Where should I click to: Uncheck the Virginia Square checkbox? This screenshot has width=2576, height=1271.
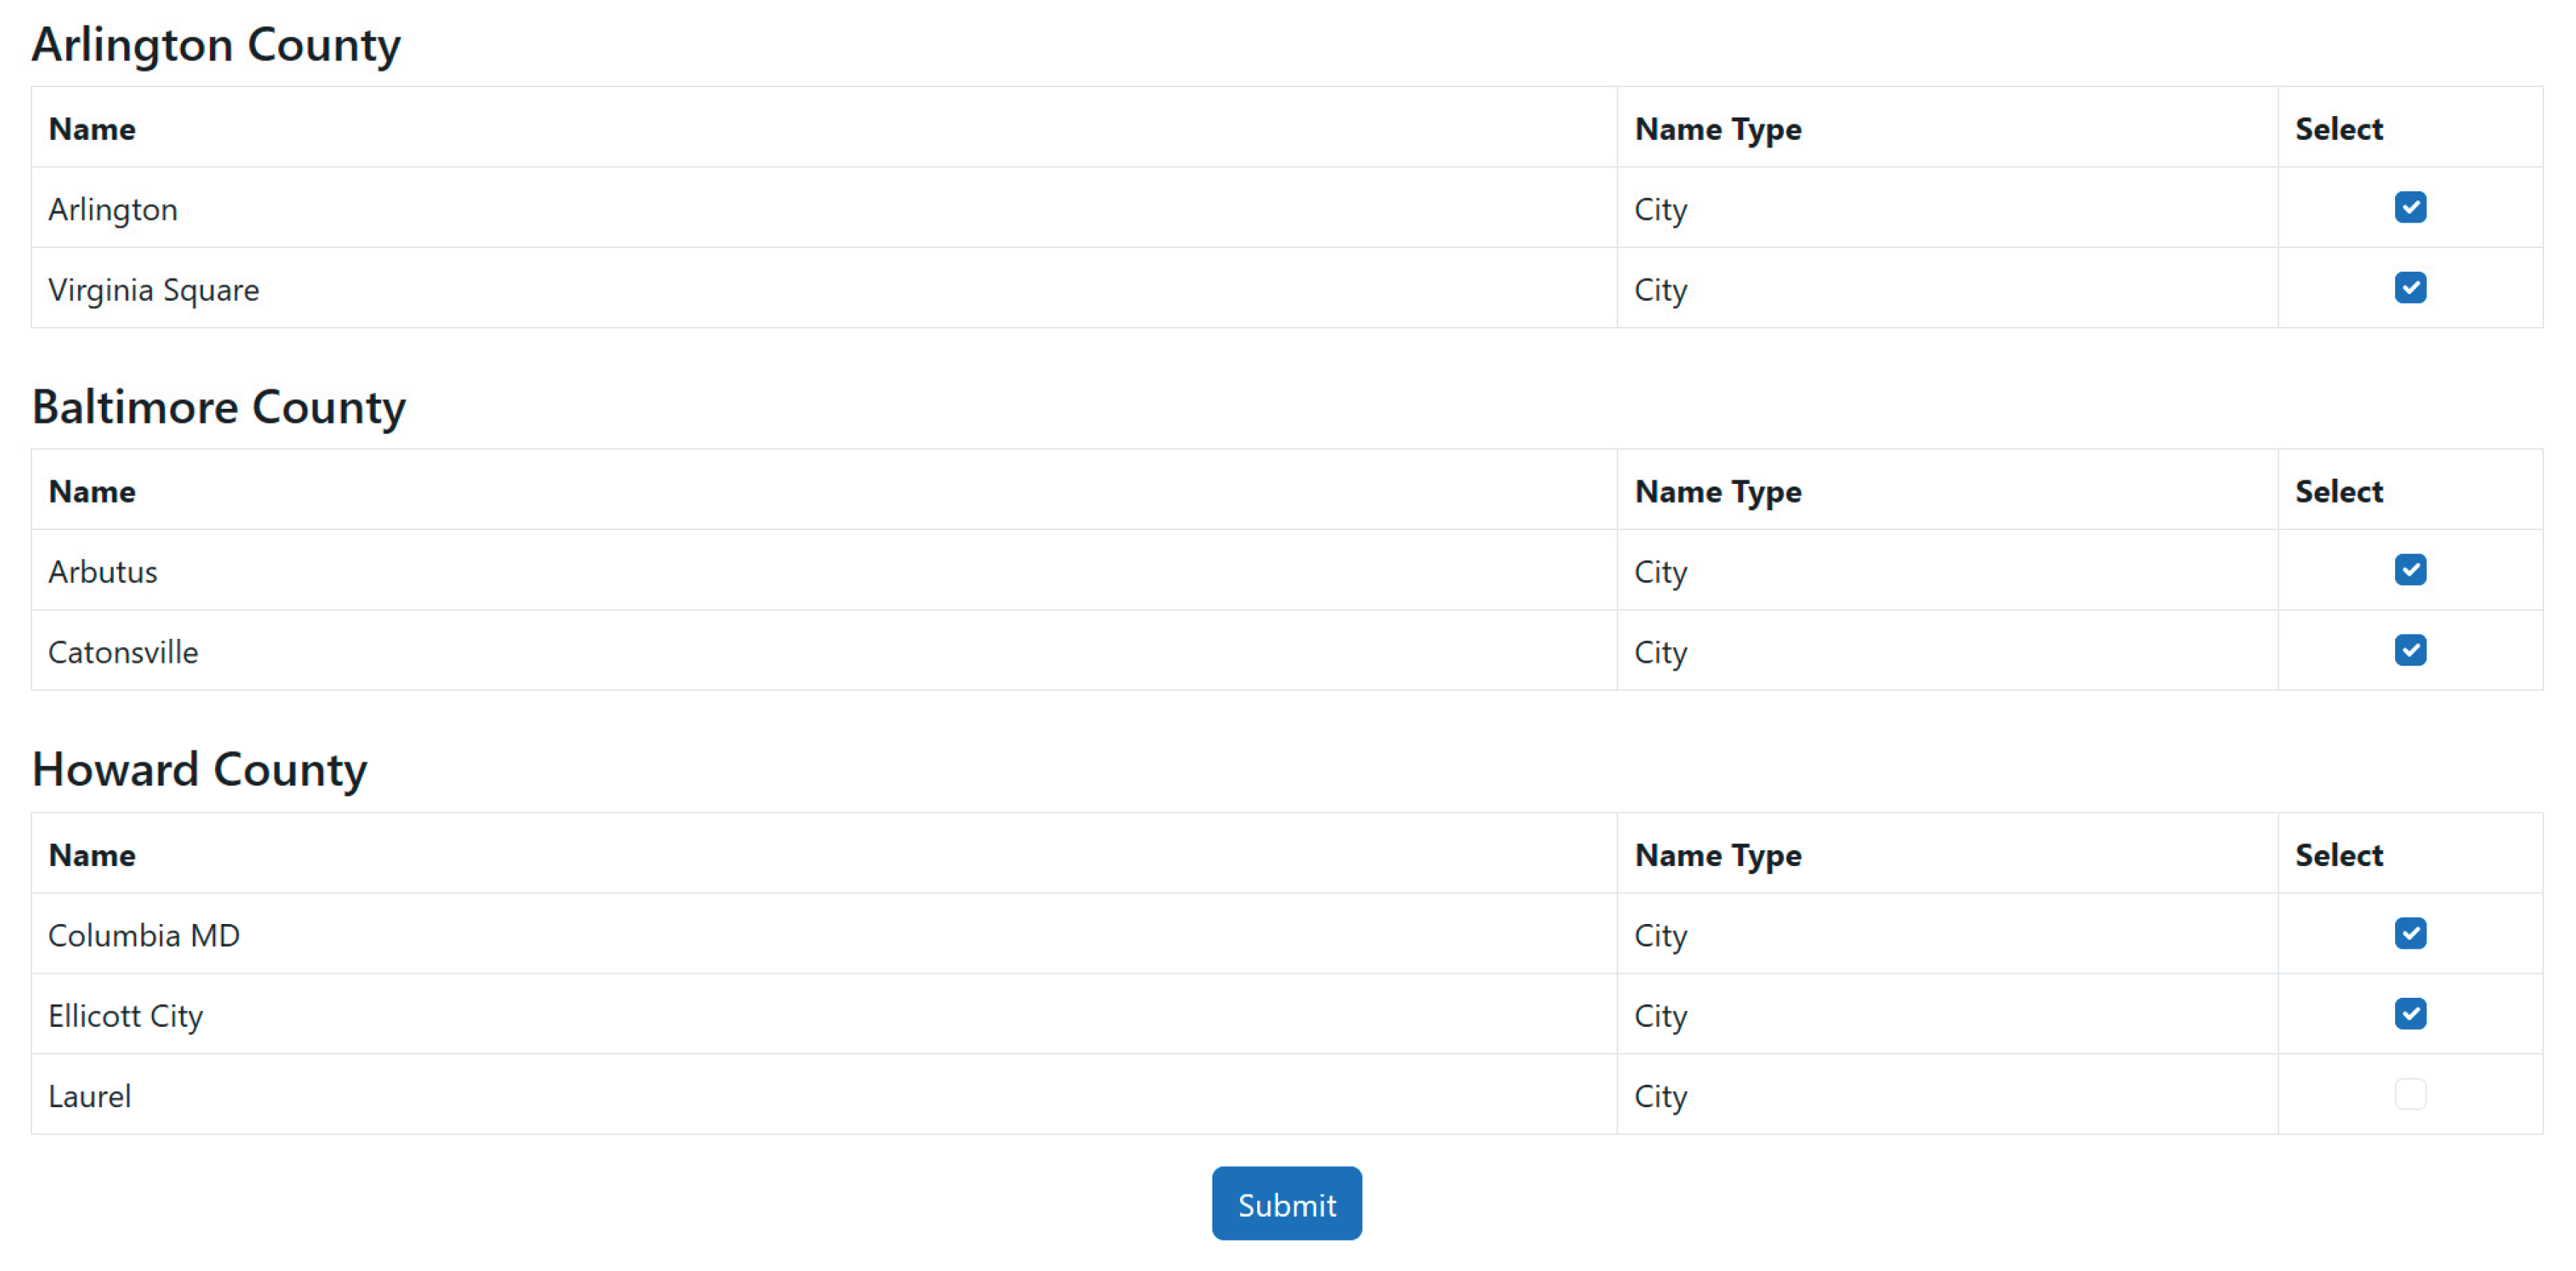pyautogui.click(x=2410, y=287)
